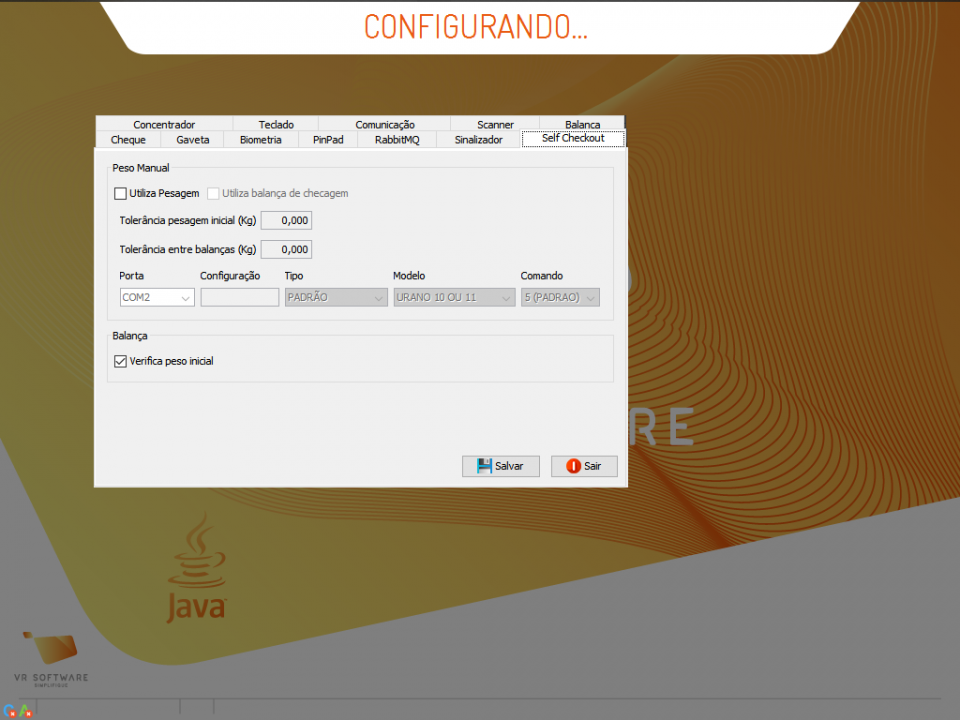
Task: Open the PinPad tab
Action: 328,140
